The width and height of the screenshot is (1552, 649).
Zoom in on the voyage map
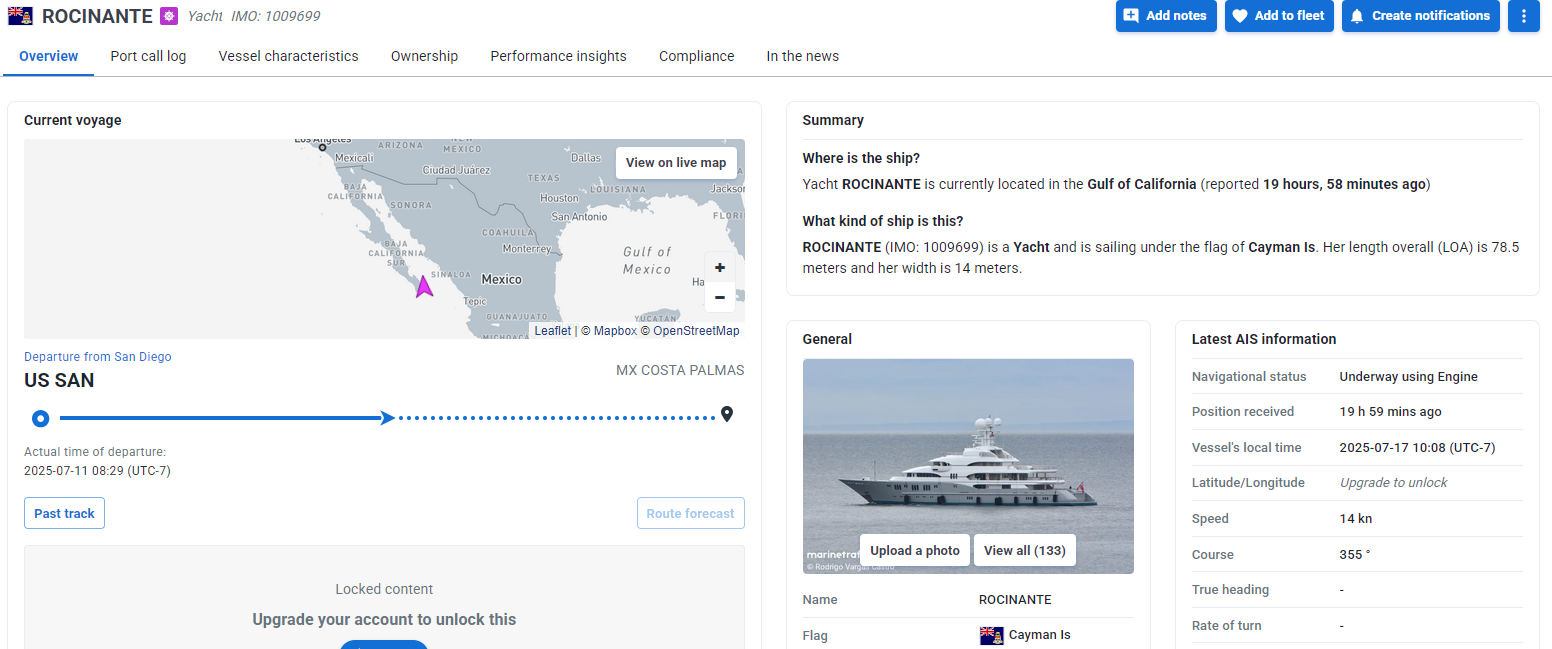[720, 268]
